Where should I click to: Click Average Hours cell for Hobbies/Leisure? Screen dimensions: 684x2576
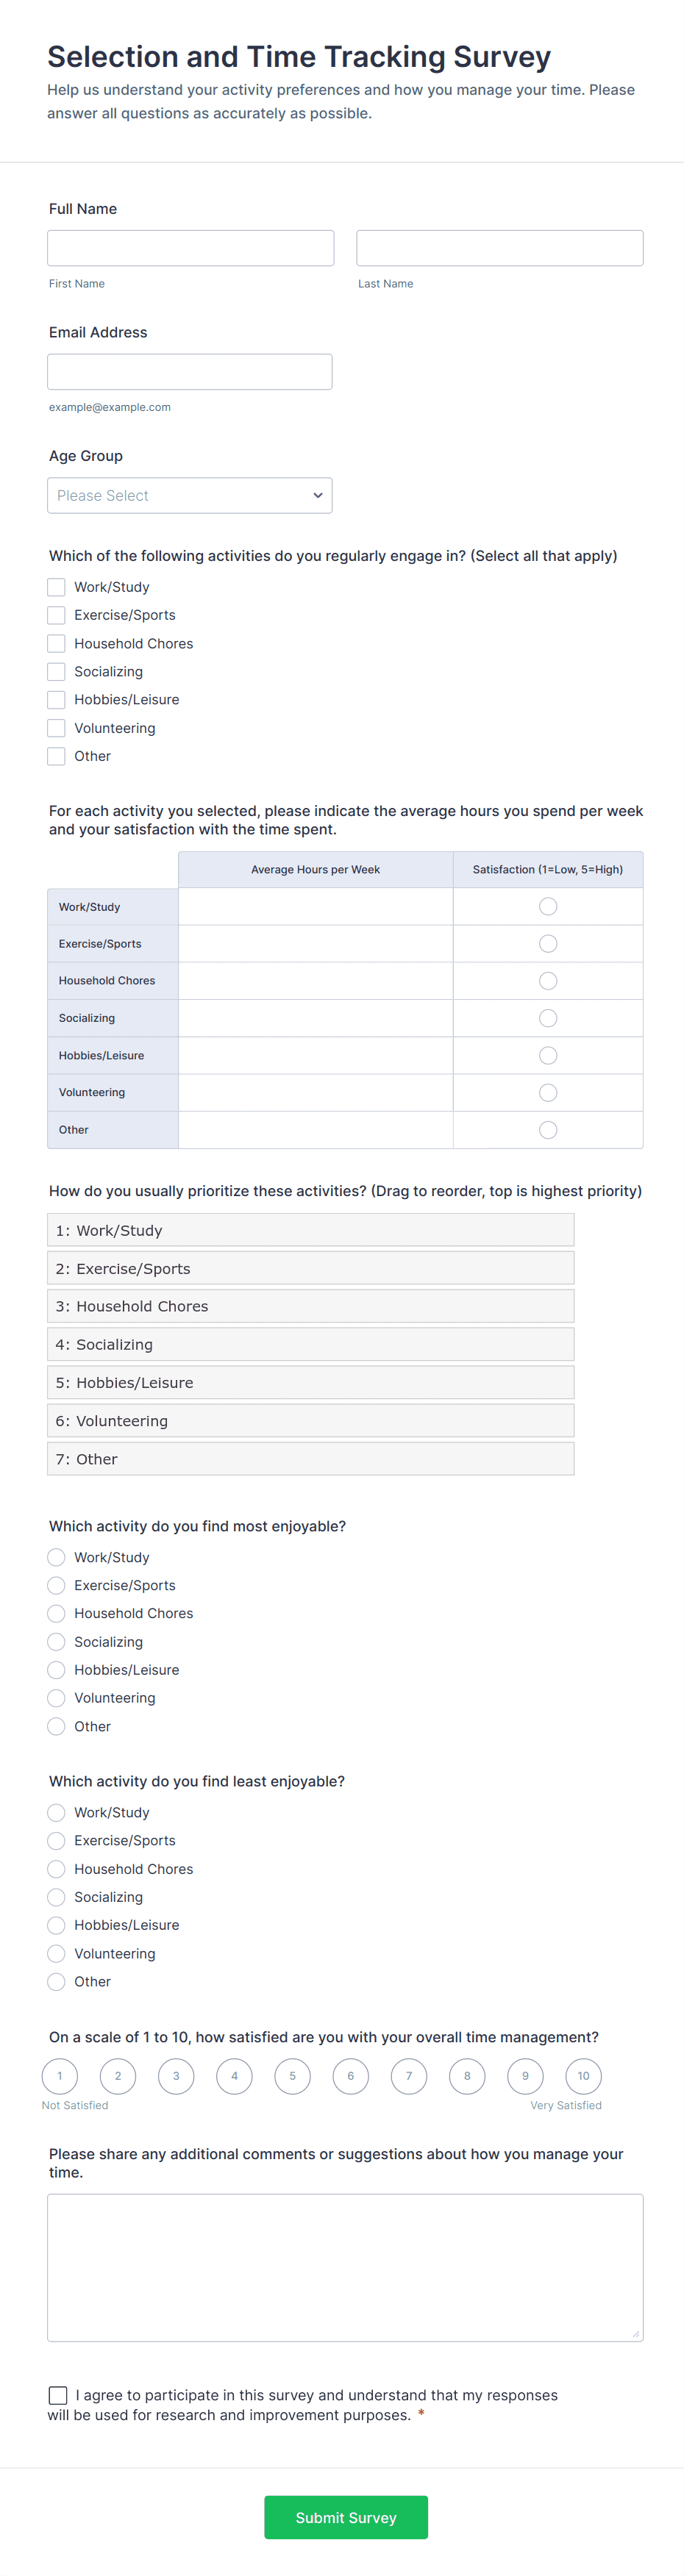[x=315, y=1056]
